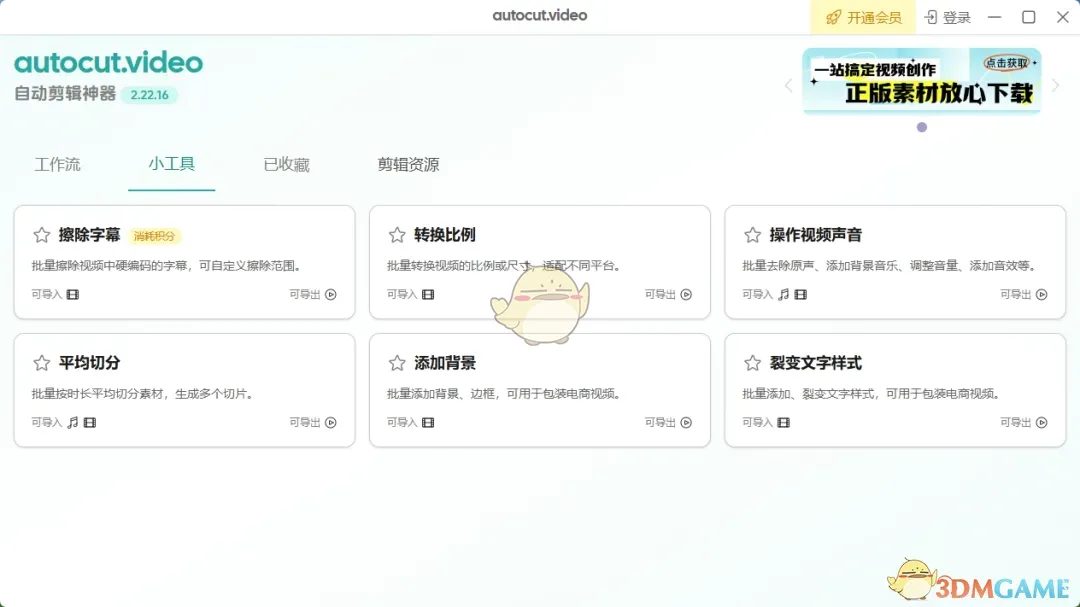Click the star icon beside 平均切分
This screenshot has width=1080, height=607.
click(x=41, y=363)
